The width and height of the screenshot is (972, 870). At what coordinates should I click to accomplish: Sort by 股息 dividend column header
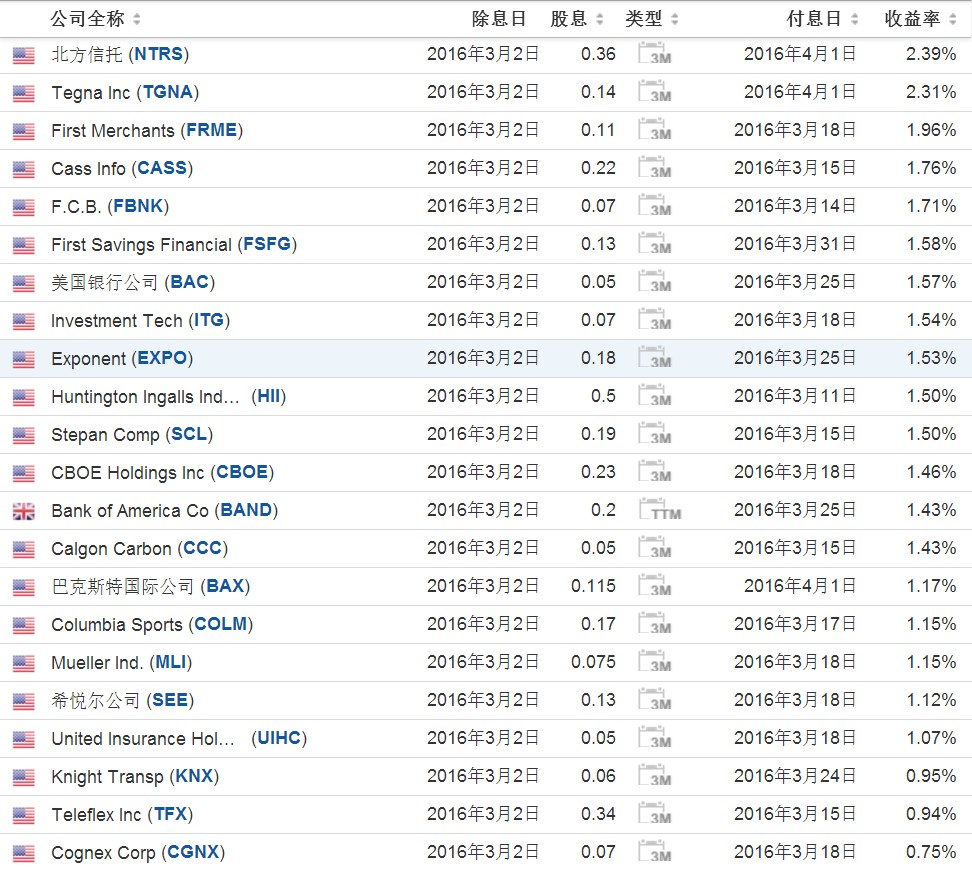(x=577, y=19)
